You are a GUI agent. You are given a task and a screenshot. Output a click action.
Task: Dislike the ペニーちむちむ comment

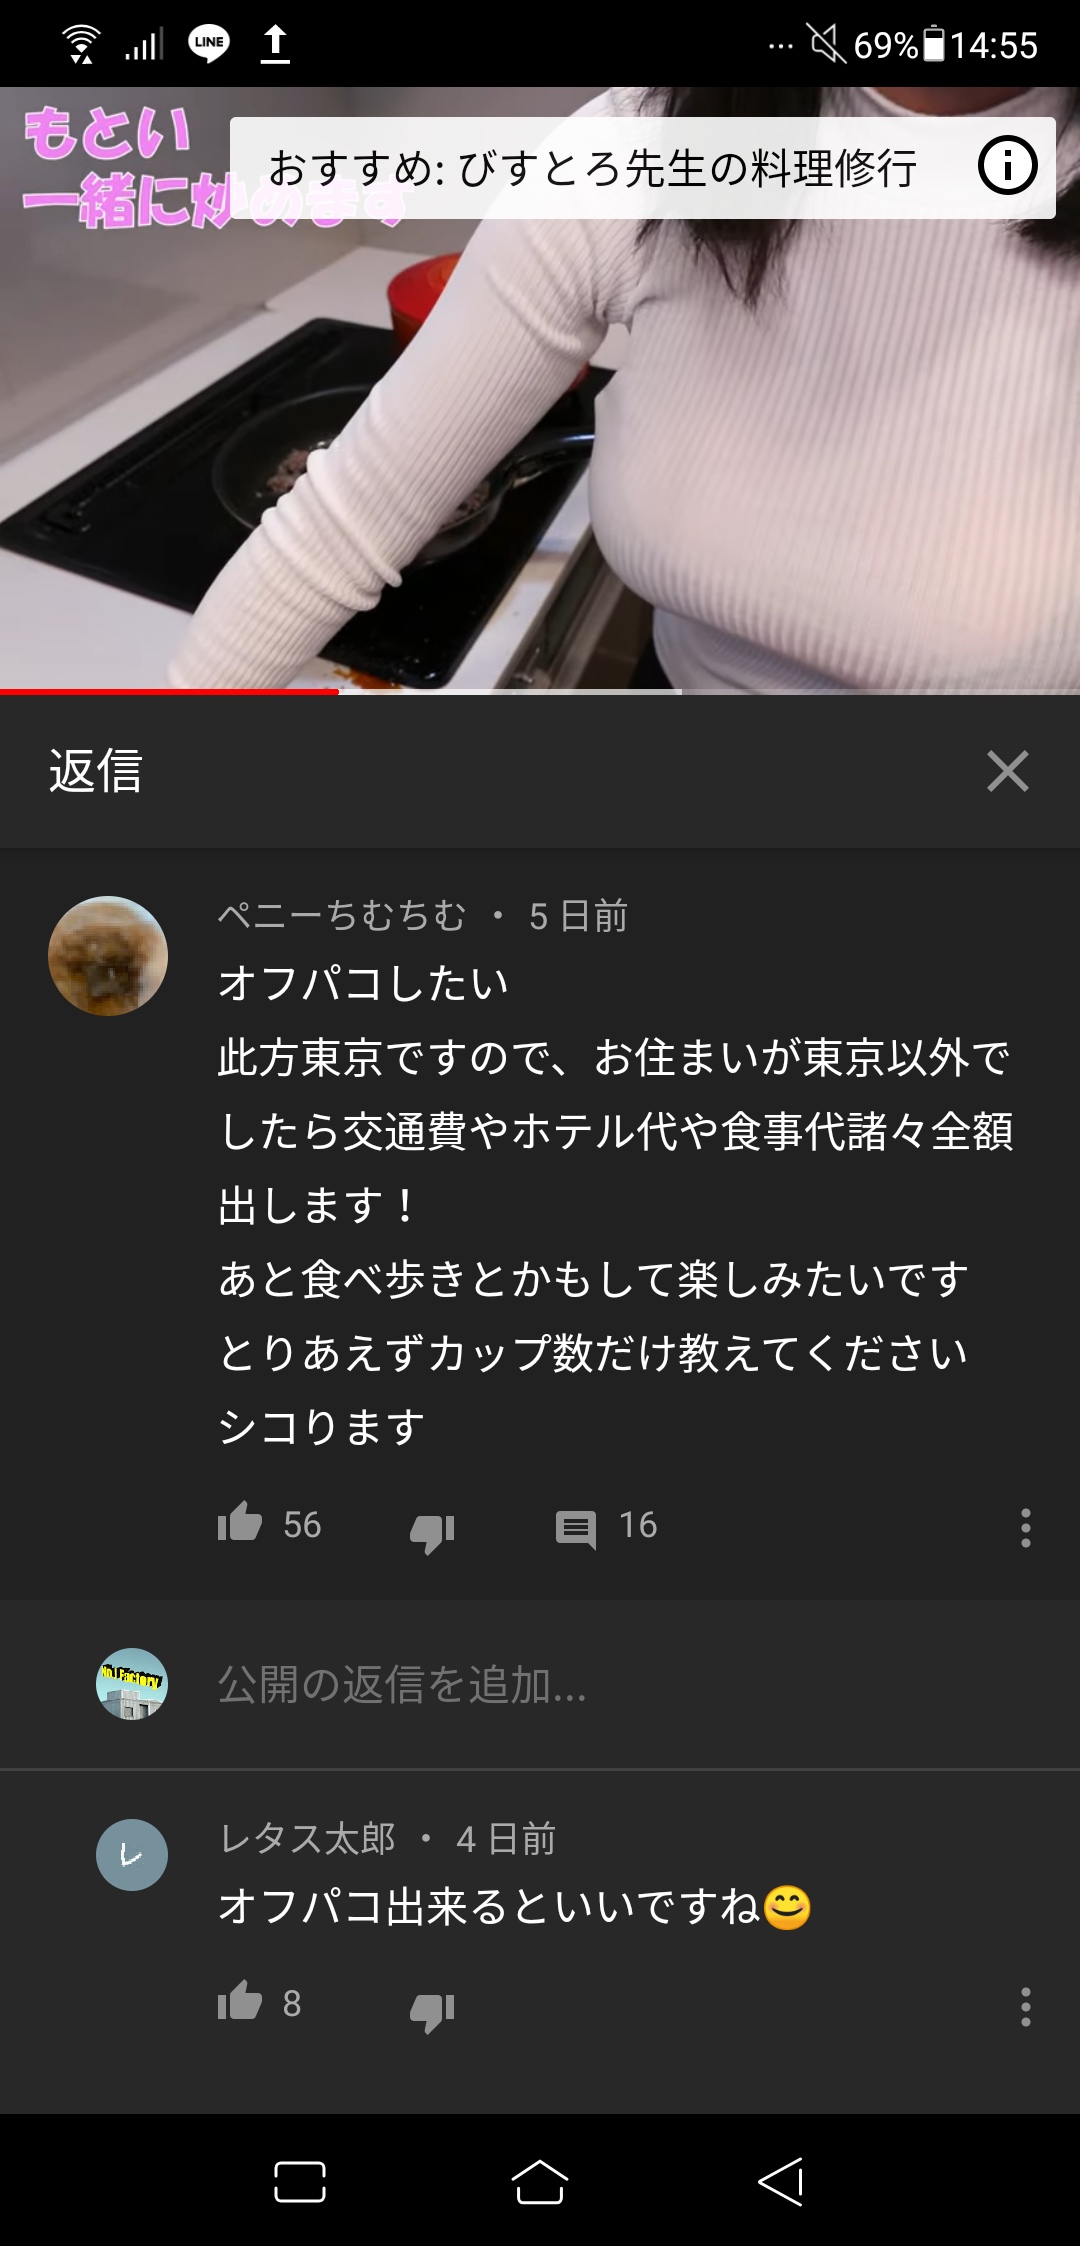pyautogui.click(x=432, y=1531)
